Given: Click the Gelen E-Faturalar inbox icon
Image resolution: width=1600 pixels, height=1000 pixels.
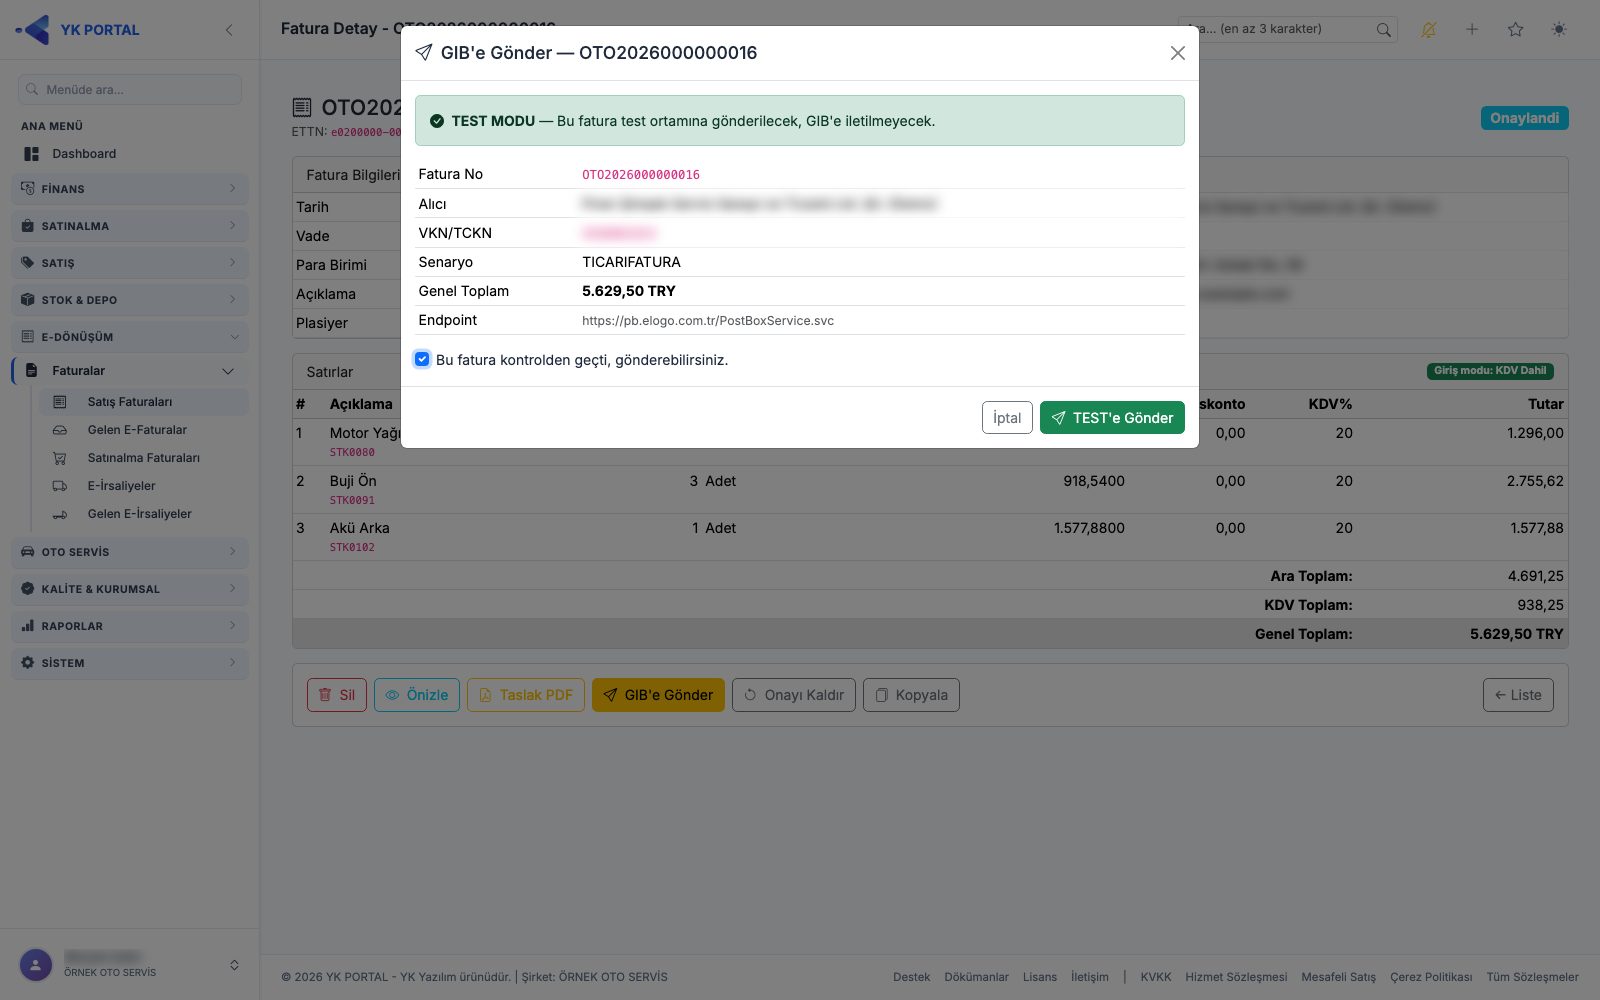Looking at the screenshot, I should coord(60,430).
